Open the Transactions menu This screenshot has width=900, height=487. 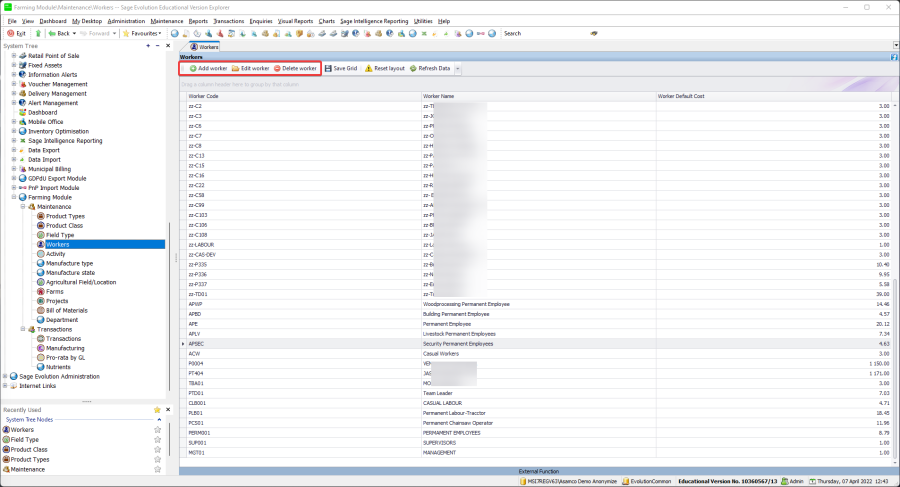coord(229,20)
